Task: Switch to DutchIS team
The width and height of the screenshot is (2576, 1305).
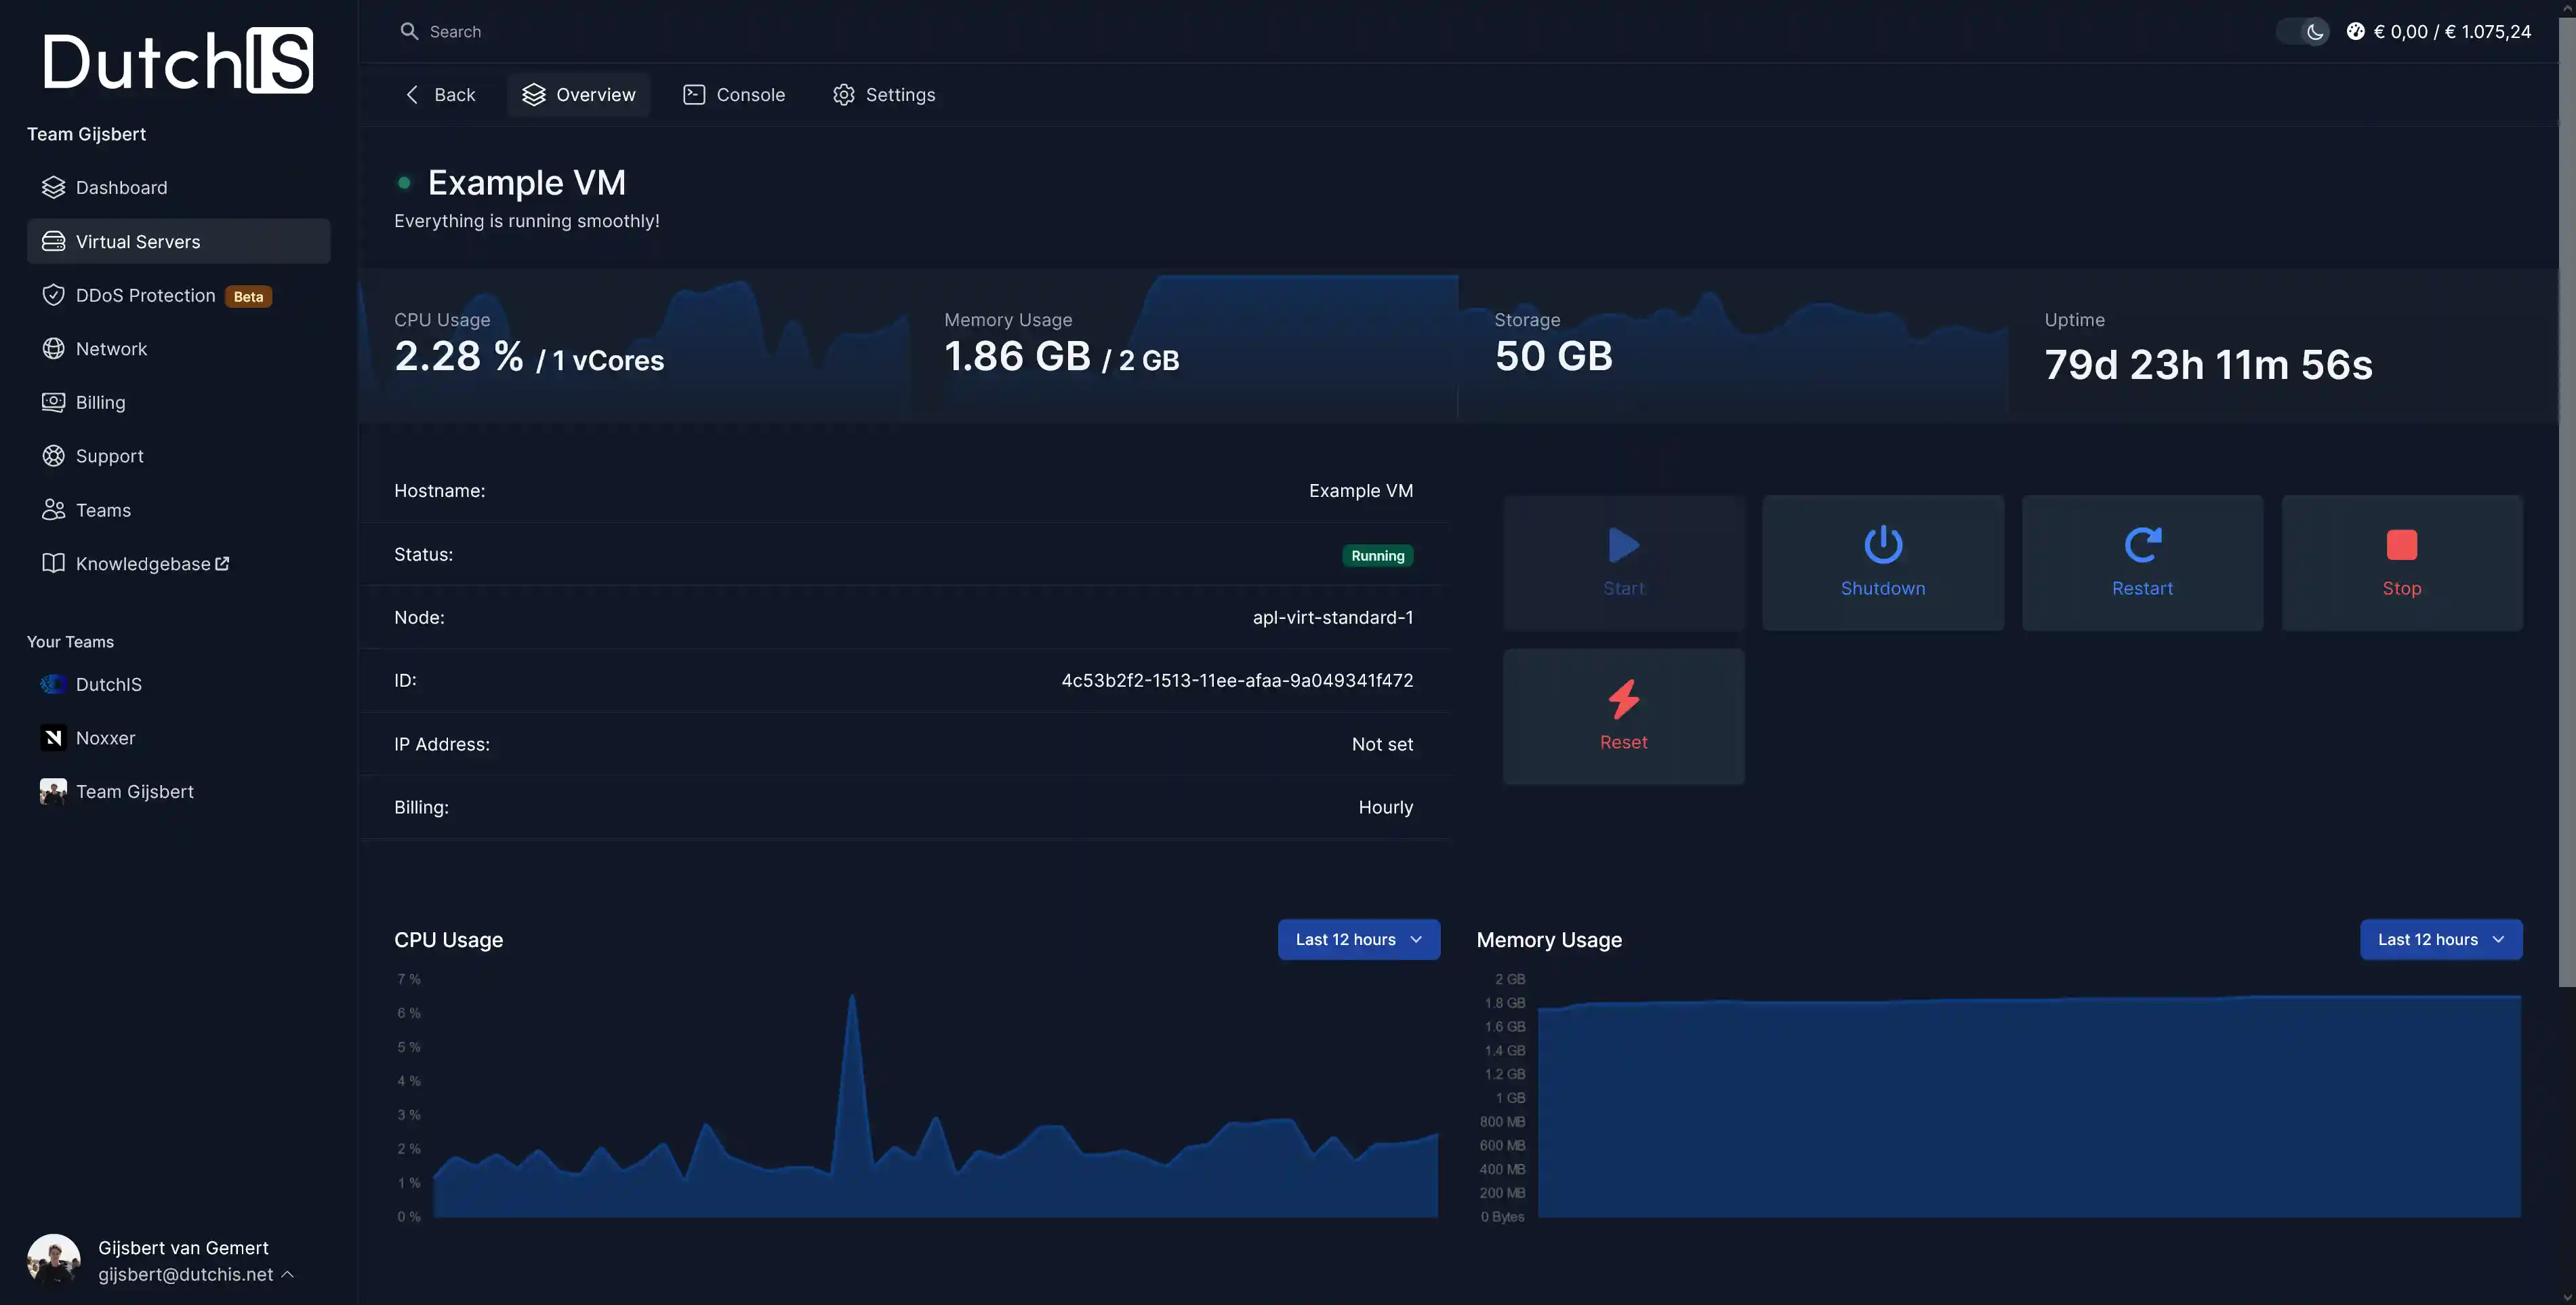Action: pos(178,684)
